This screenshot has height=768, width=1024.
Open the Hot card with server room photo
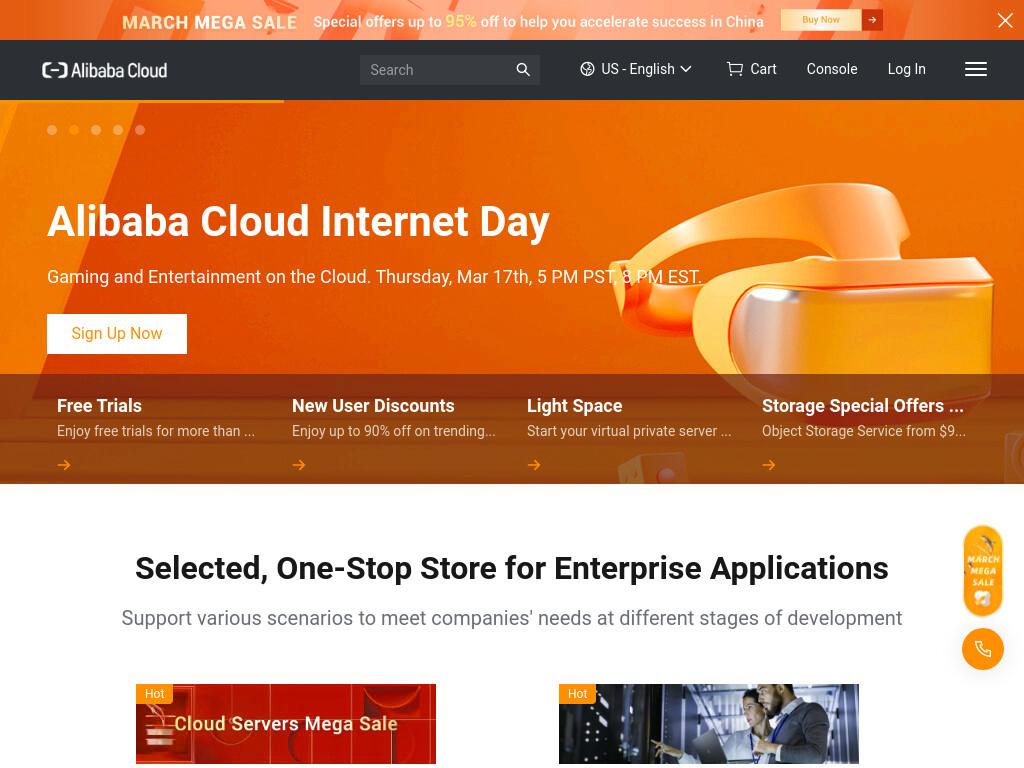coord(709,724)
